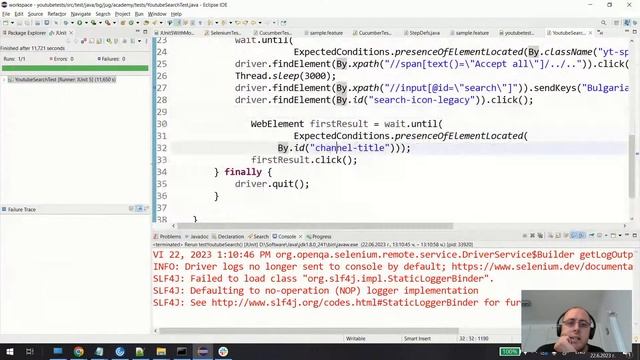Open the Run dropdown arrow
This screenshot has height=360, width=640.
(86, 23)
